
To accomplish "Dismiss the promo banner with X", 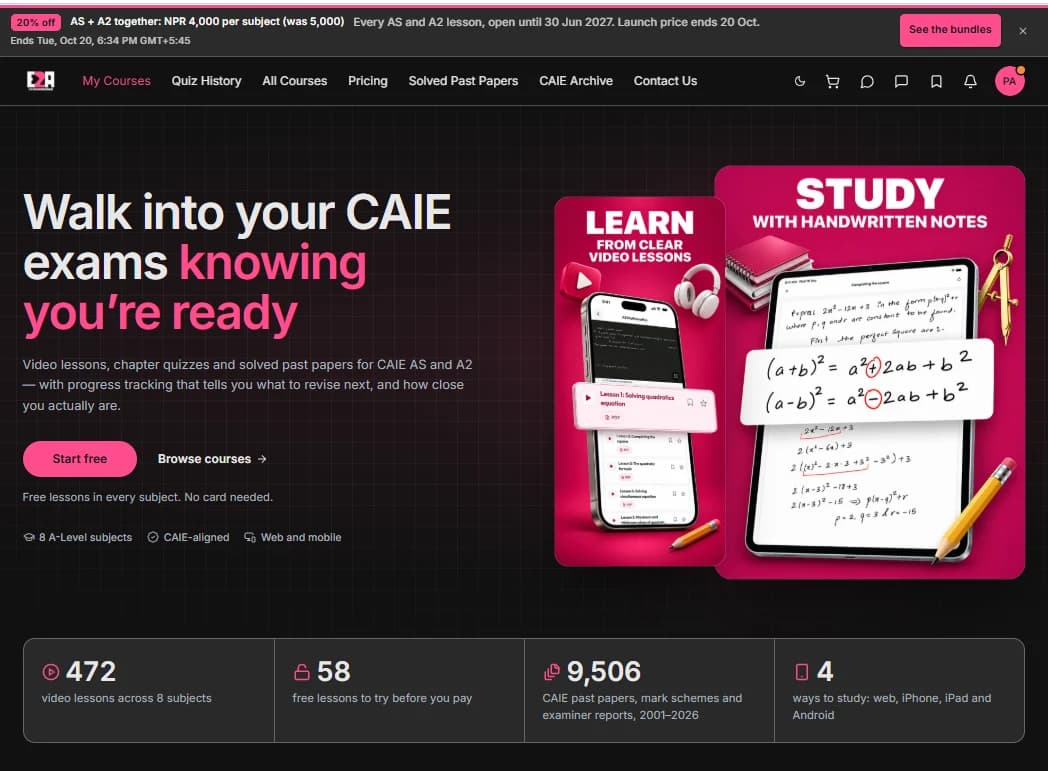I will click(1023, 31).
